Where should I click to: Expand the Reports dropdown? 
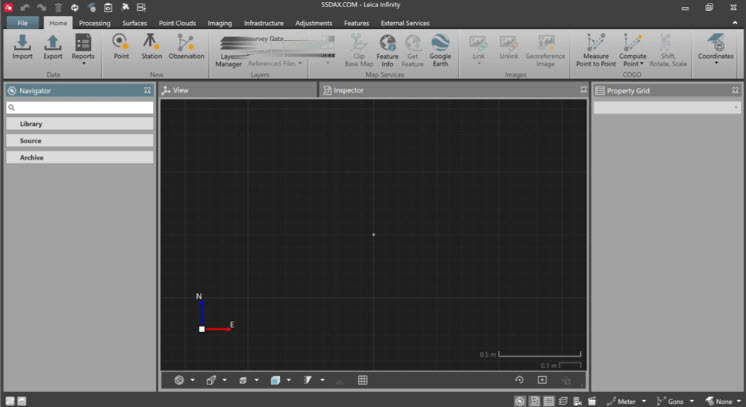(83, 63)
